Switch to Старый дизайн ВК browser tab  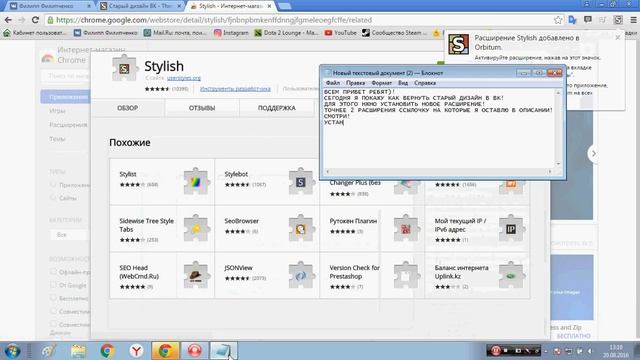(x=141, y=6)
